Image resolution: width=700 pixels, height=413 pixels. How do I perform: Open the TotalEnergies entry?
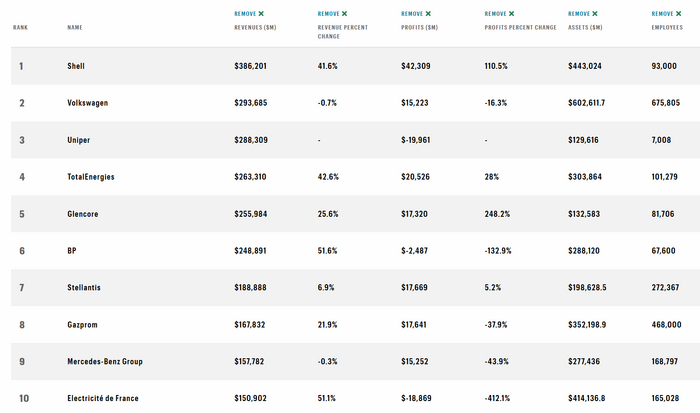[x=91, y=177]
